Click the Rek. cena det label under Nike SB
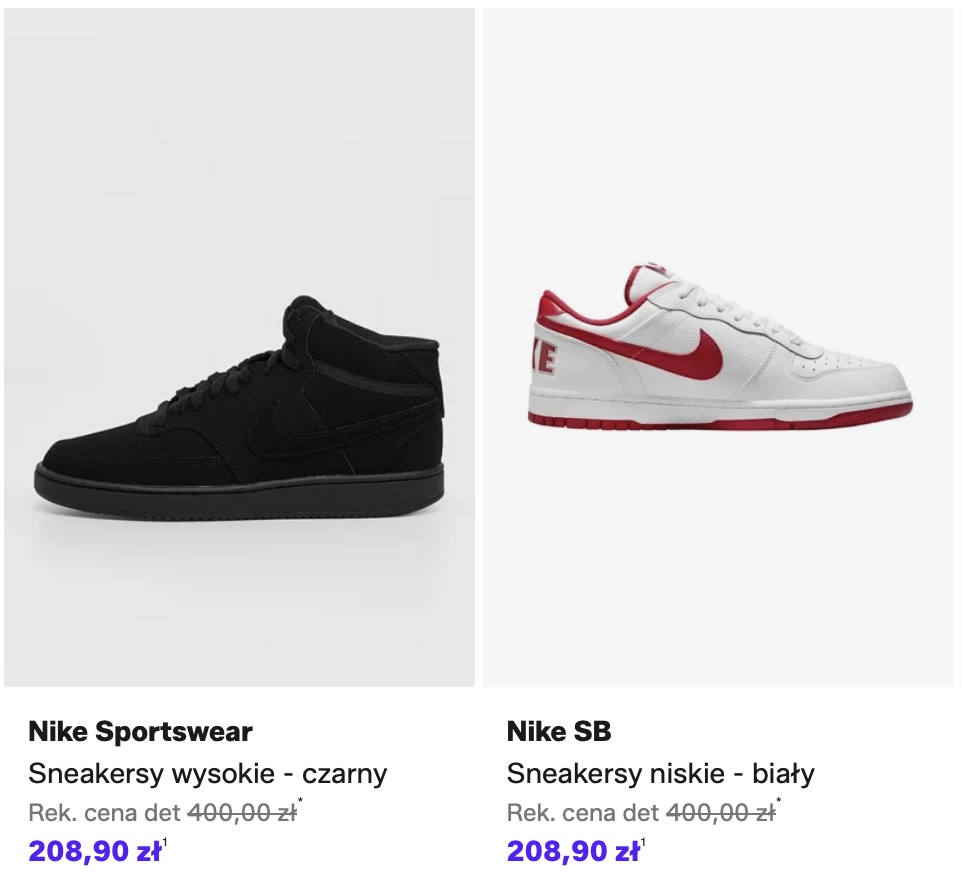Screen dimensions: 962x884 [x=582, y=813]
